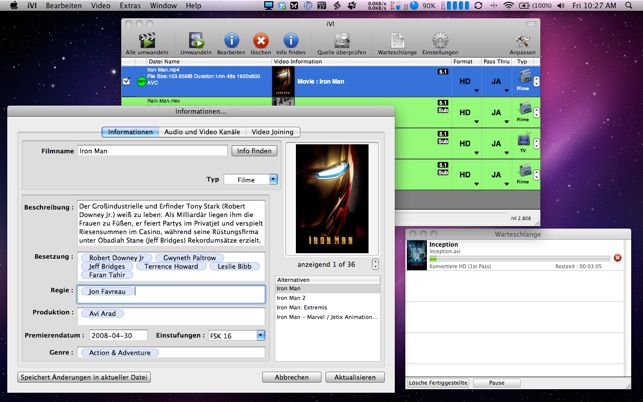Open the Window menu
This screenshot has height=402, width=643.
[163, 5]
